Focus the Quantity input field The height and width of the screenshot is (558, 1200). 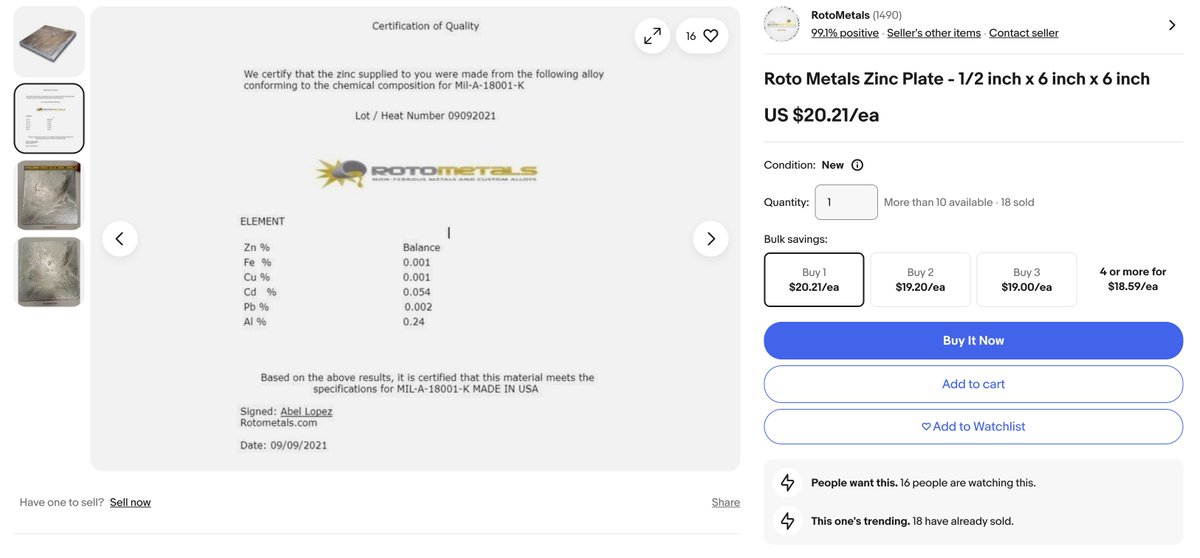pos(846,202)
